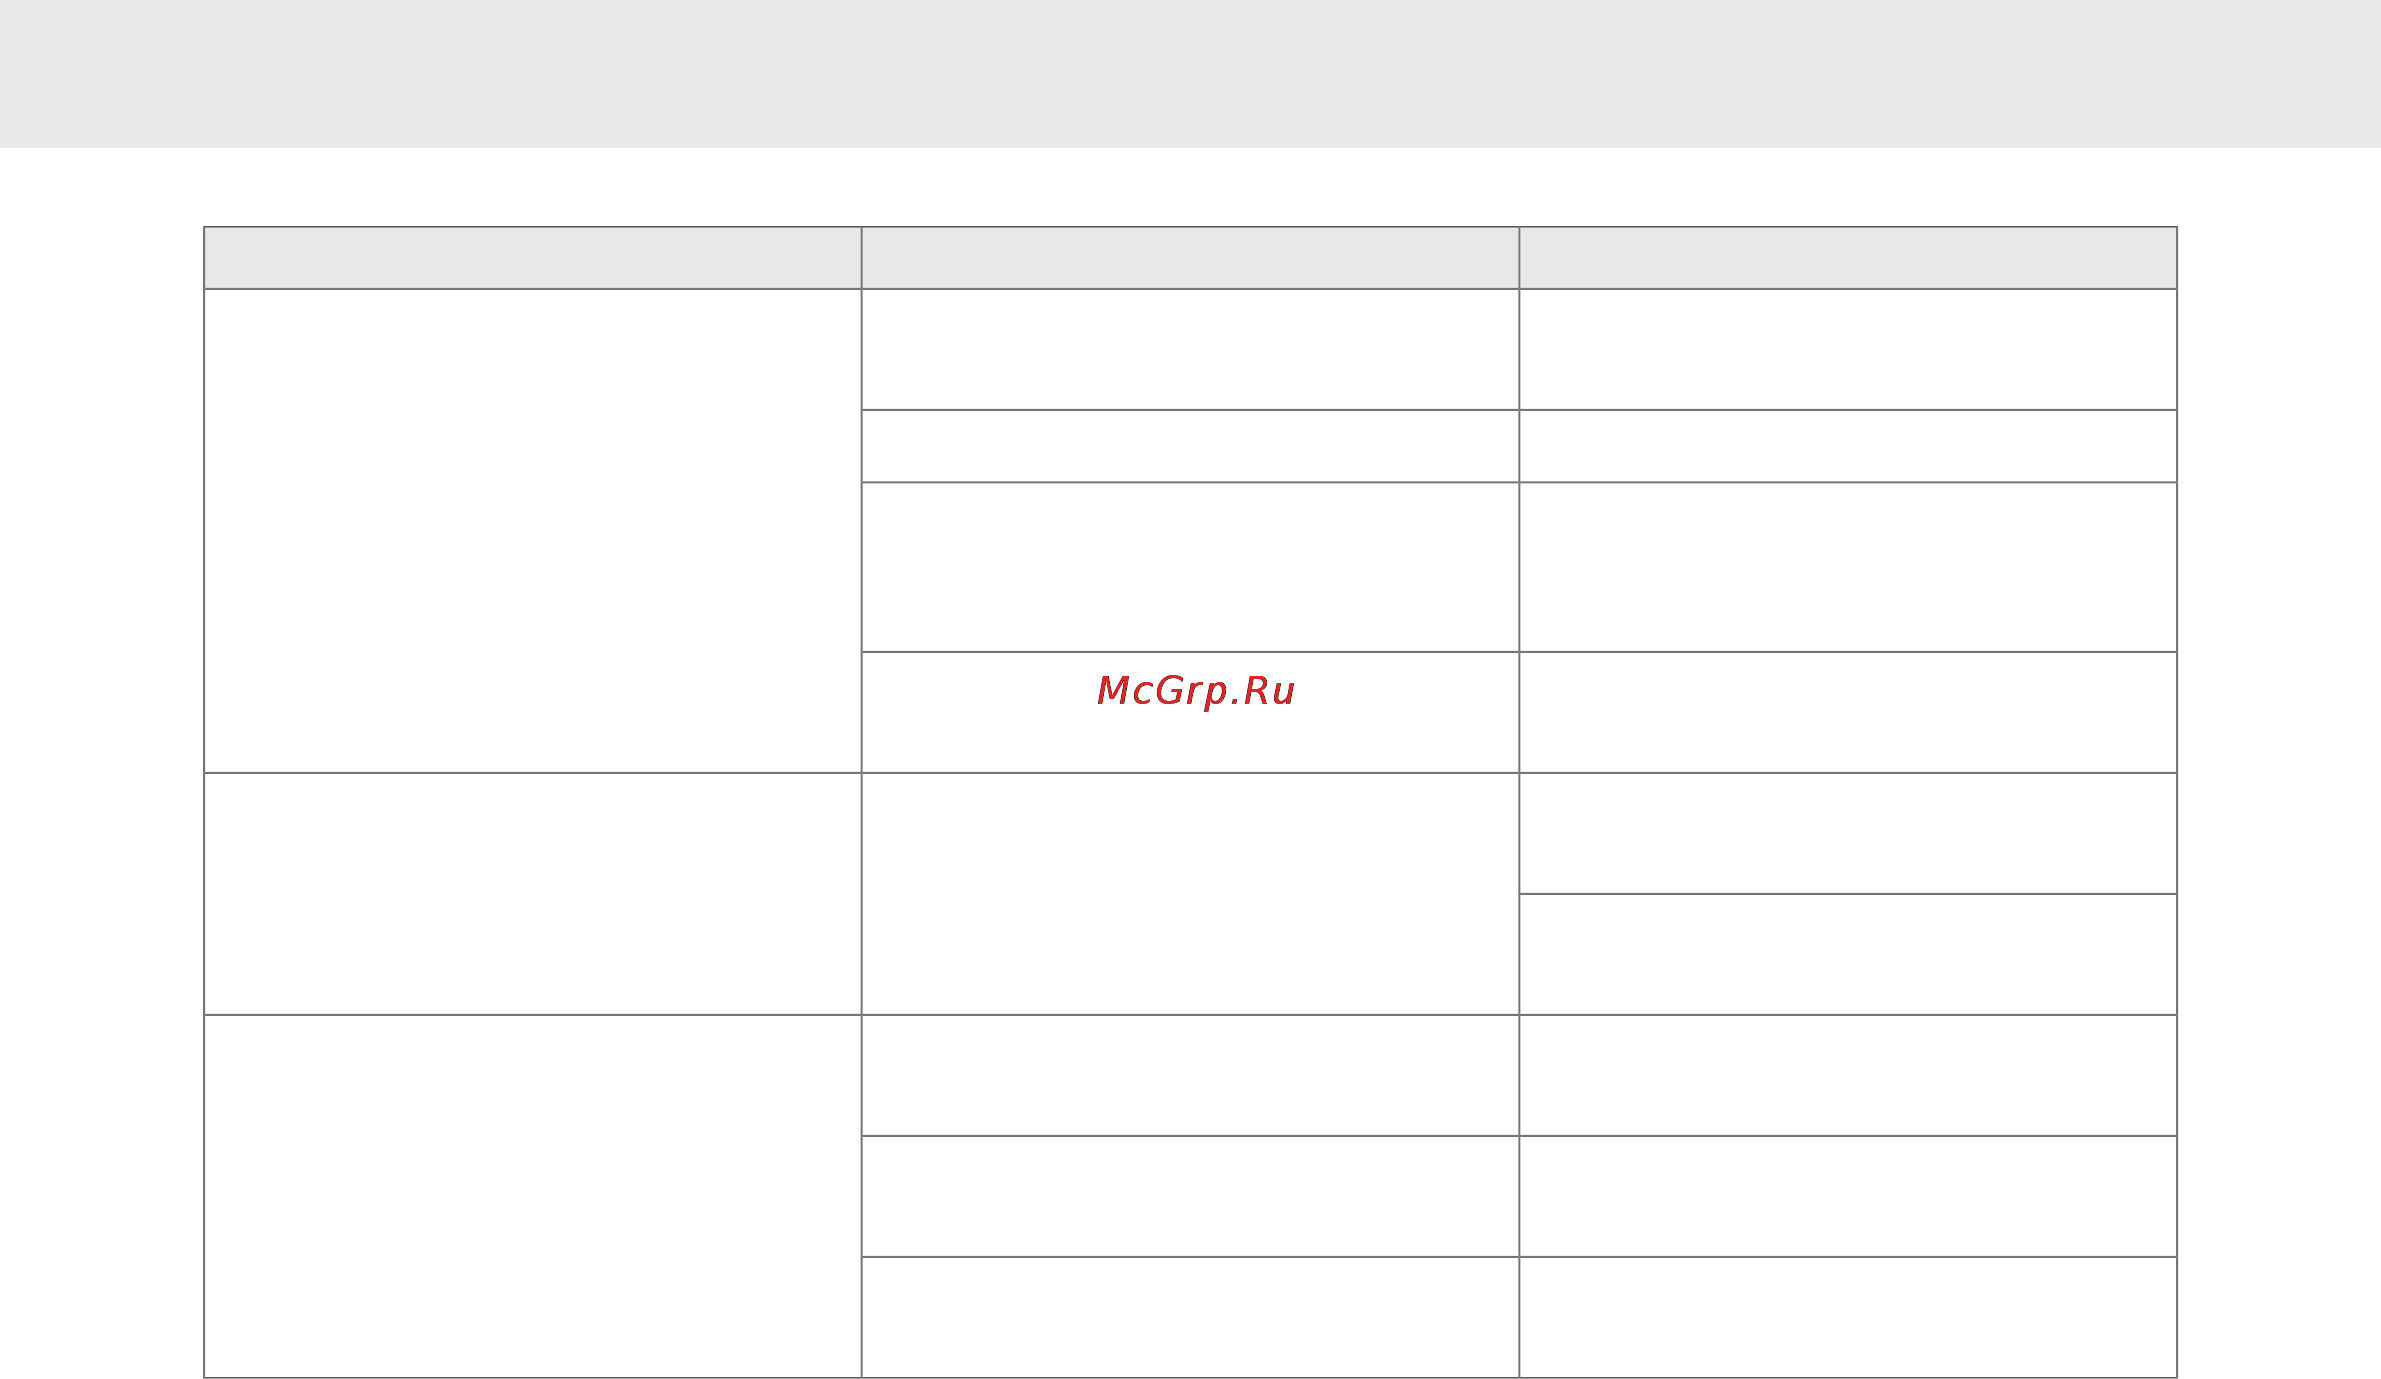Click the bottom-most cell of the middle column
The image size is (2381, 1379).
[x=1190, y=1317]
